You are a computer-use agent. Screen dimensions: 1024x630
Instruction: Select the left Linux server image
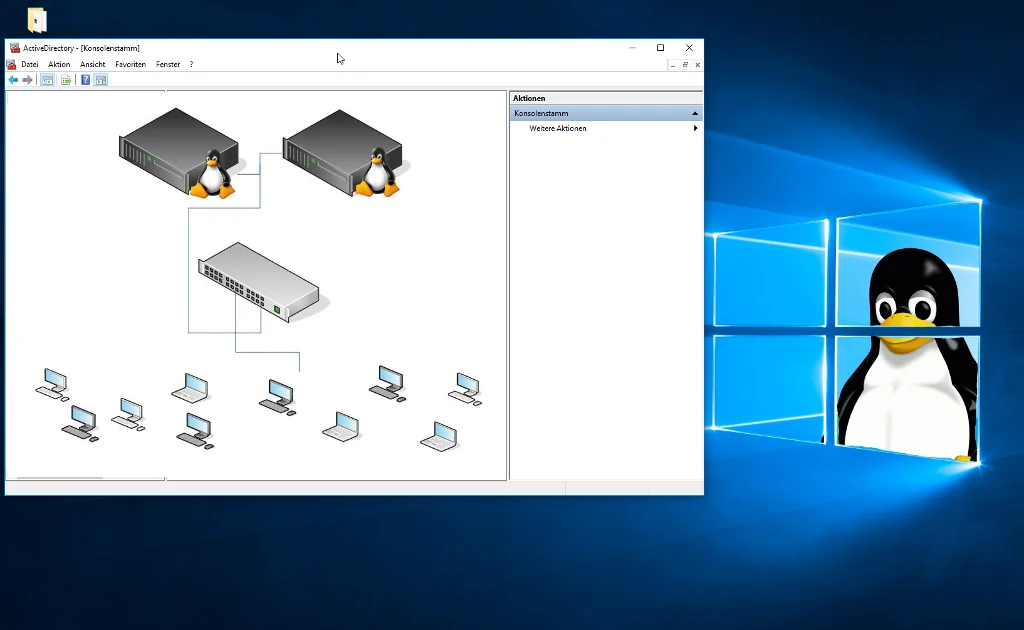pos(178,153)
